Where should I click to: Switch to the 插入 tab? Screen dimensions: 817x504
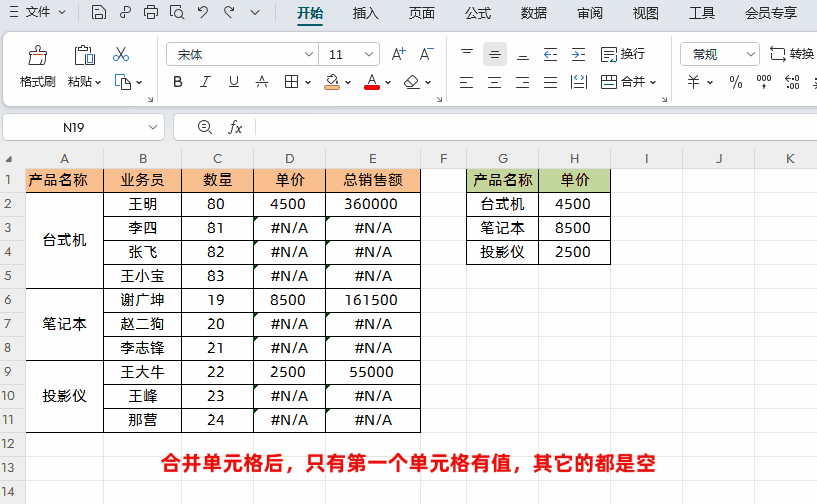(x=366, y=13)
